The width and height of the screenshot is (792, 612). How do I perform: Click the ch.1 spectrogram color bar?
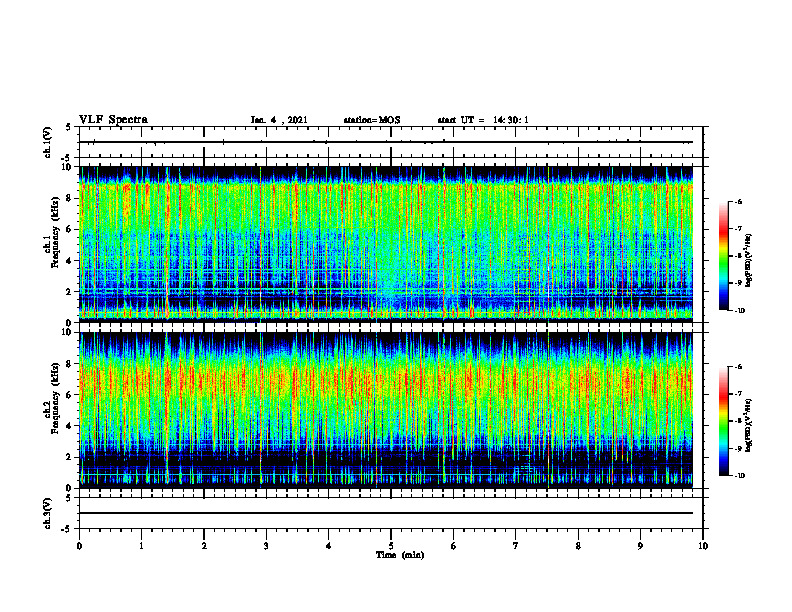pos(723,256)
